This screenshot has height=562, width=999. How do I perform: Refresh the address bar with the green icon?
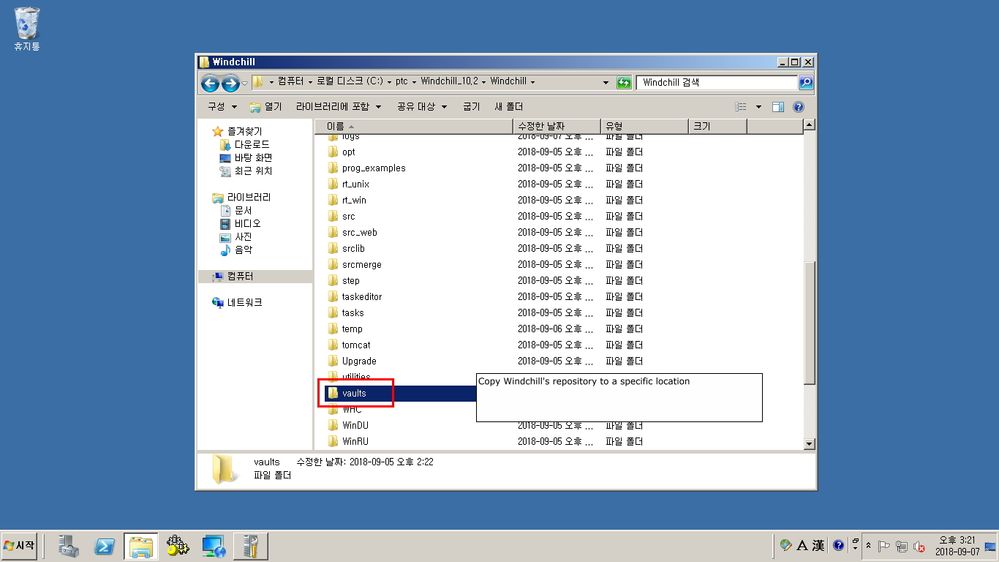tap(624, 82)
